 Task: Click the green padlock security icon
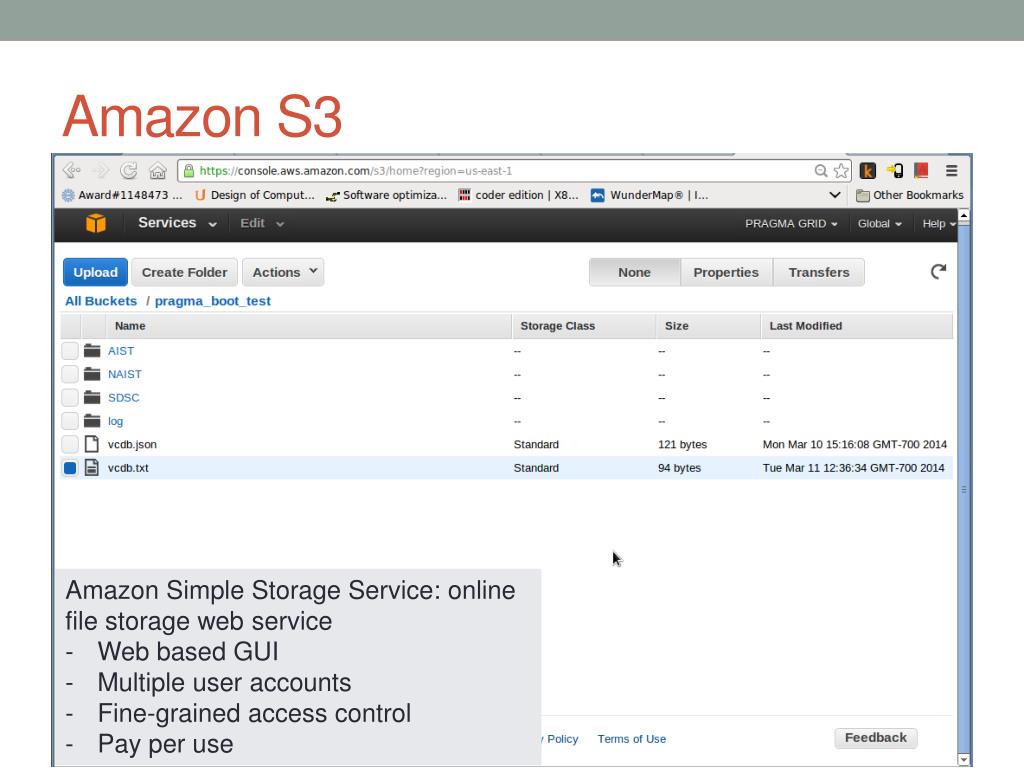[189, 170]
